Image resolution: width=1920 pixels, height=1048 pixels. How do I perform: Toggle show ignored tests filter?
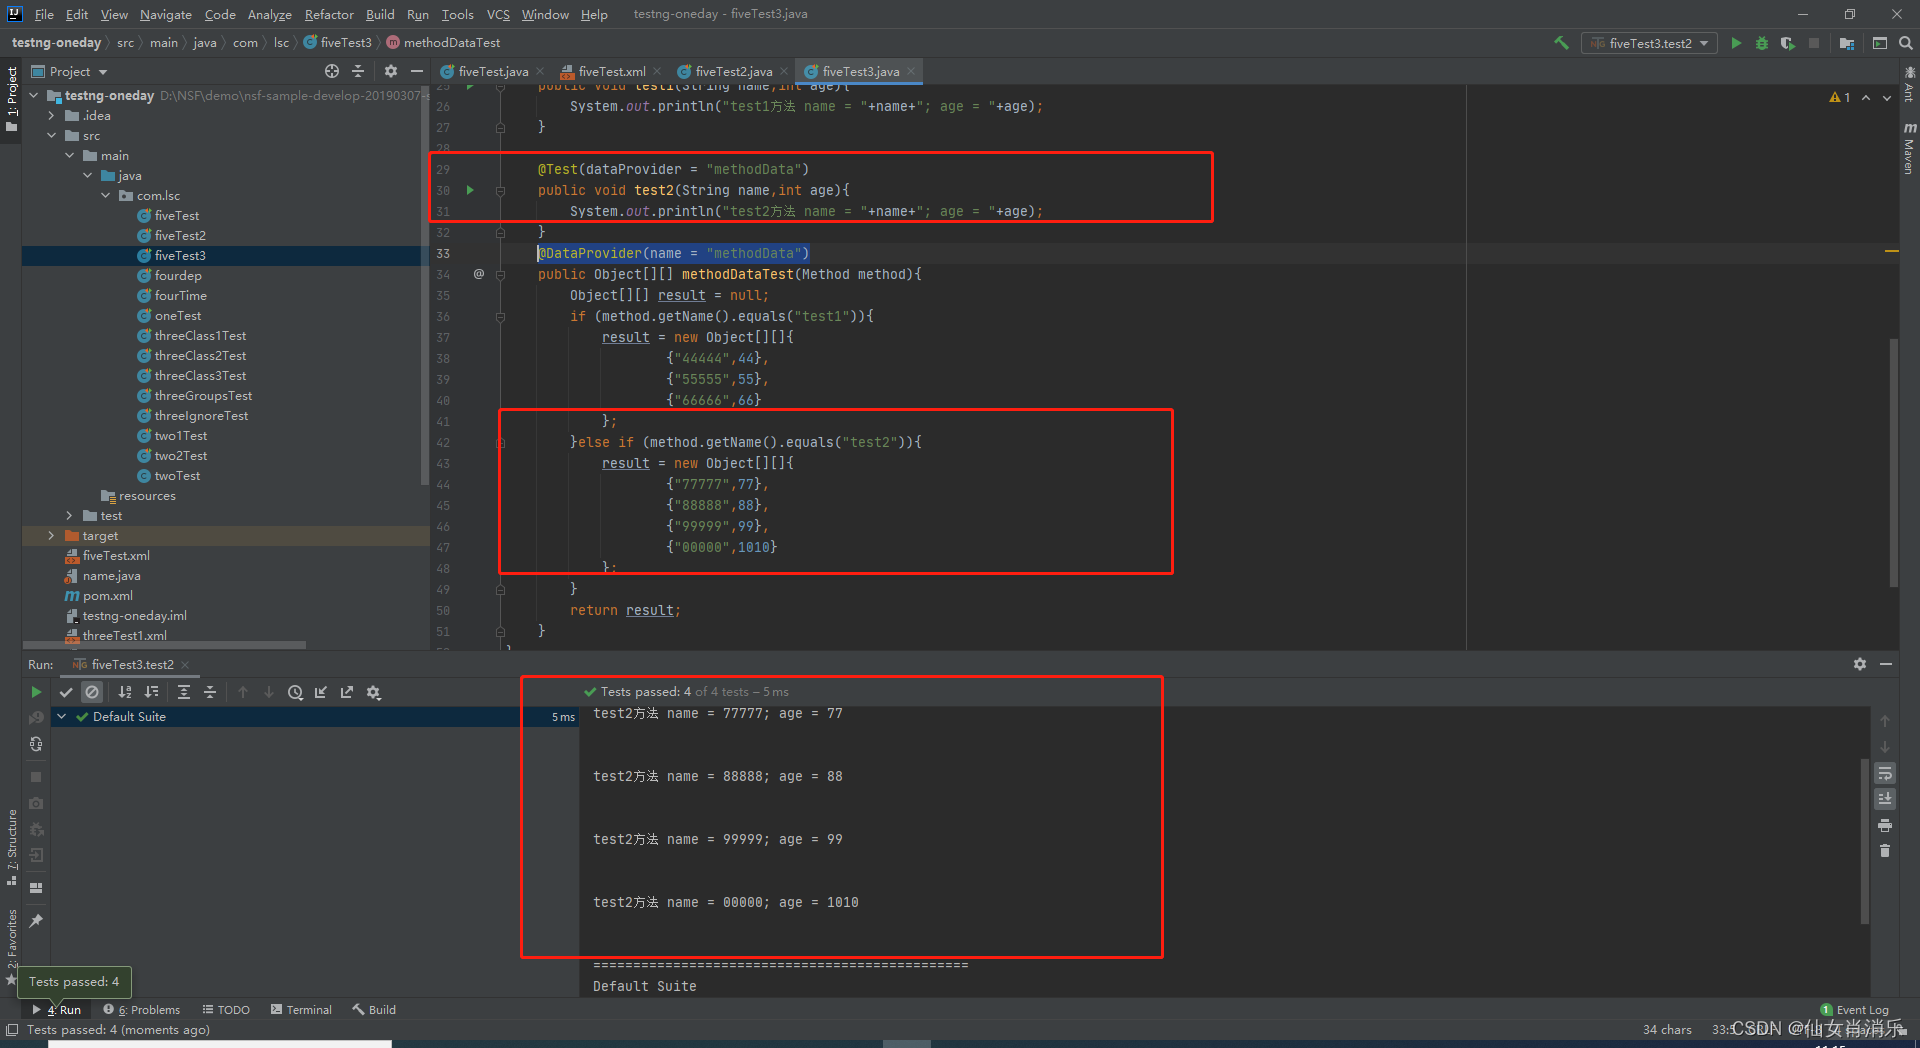click(x=92, y=692)
